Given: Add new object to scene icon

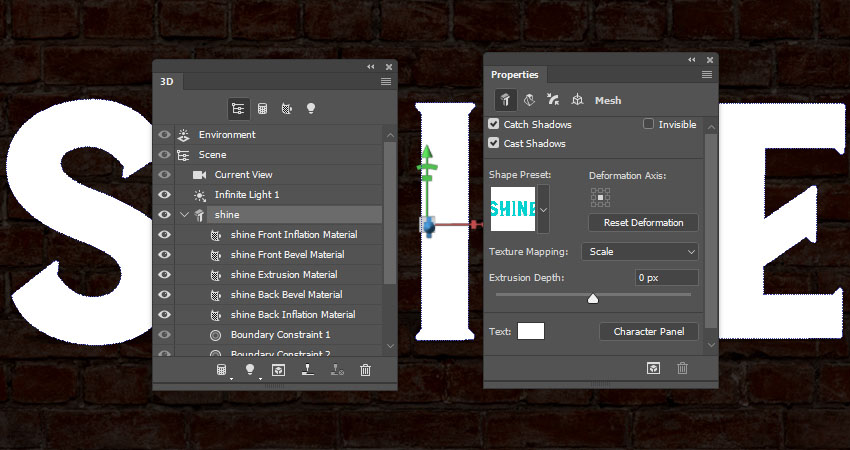Looking at the screenshot, I should (x=221, y=370).
